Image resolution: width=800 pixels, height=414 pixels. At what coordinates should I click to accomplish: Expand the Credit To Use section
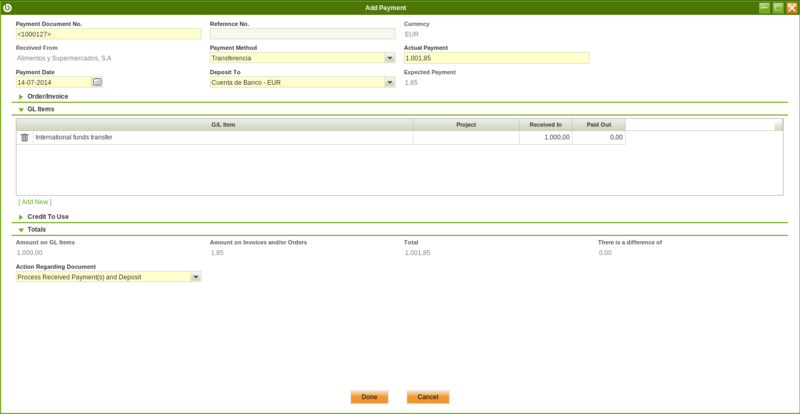21,216
